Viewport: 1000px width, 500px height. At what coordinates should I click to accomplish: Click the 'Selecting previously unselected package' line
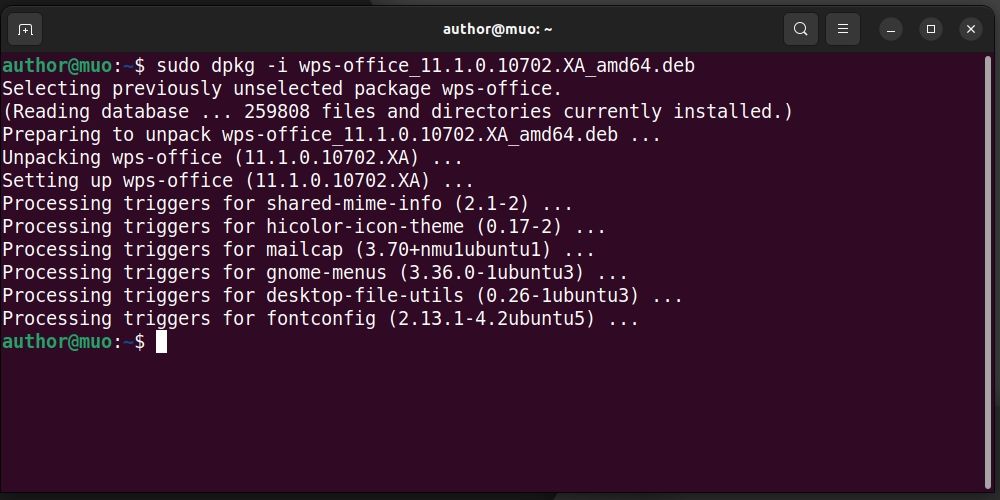coord(281,89)
